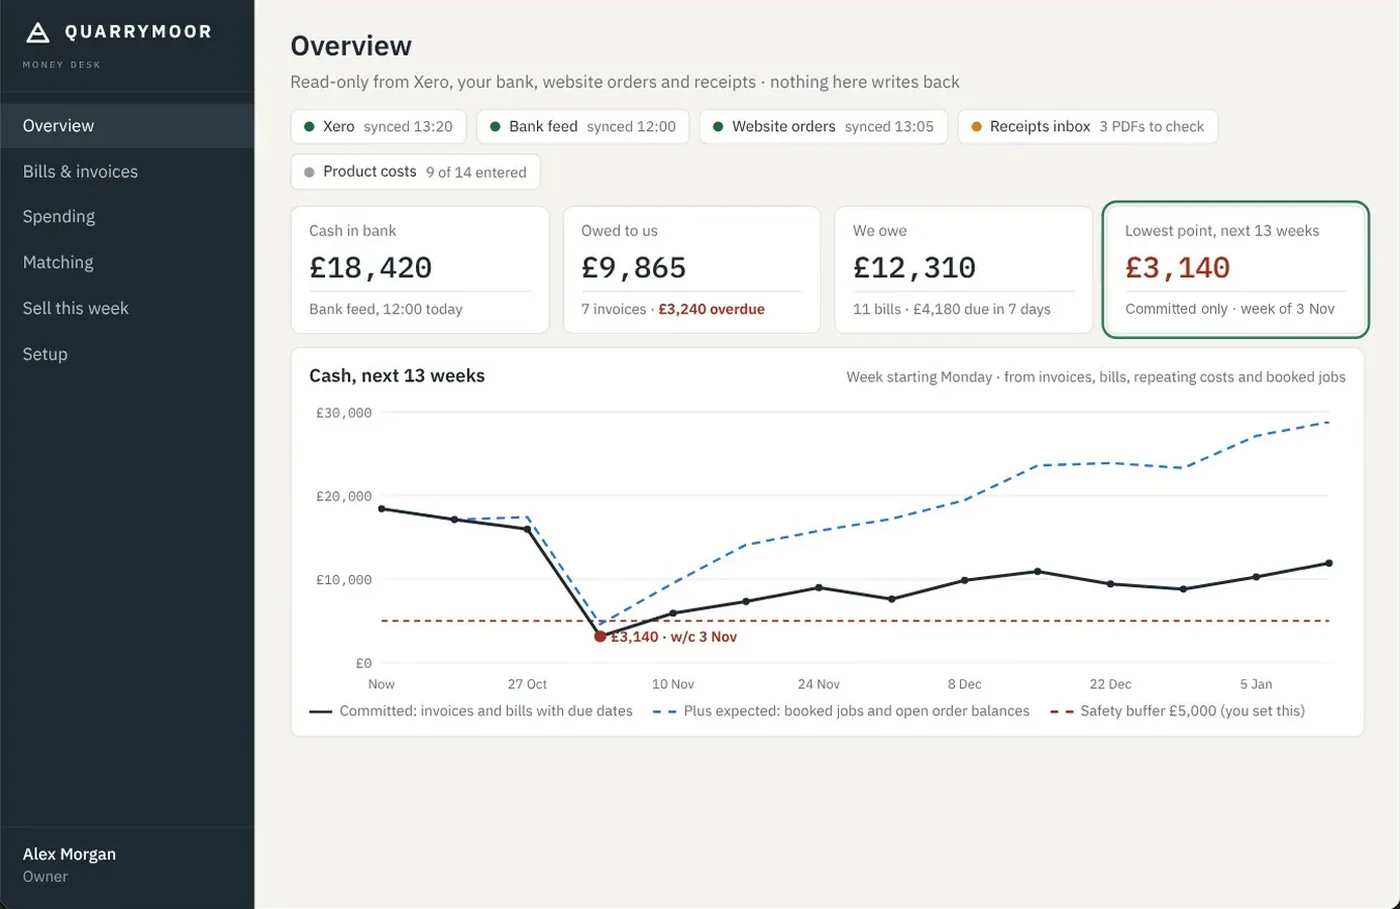The width and height of the screenshot is (1400, 909).
Task: Click the amber Receipts inbox status dot
Action: (976, 127)
